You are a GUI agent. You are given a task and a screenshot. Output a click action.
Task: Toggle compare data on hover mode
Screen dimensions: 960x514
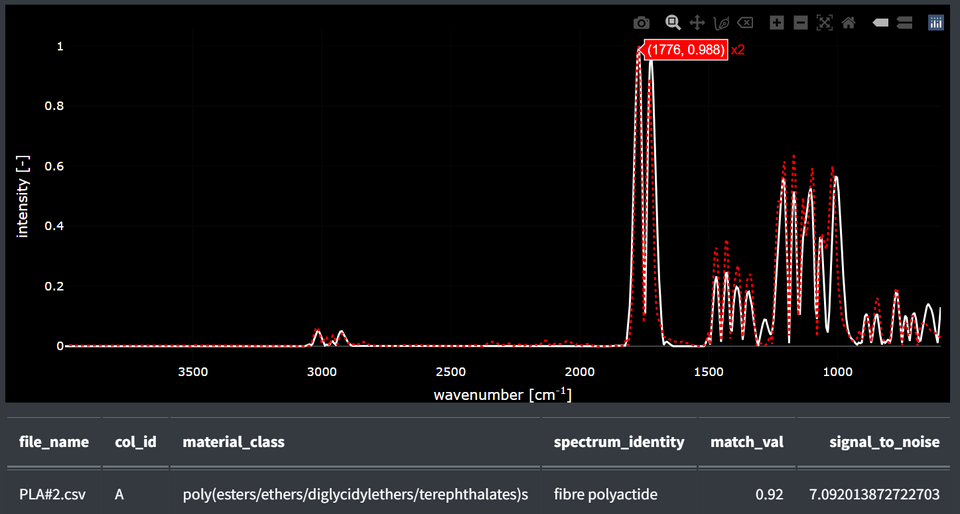coord(904,23)
